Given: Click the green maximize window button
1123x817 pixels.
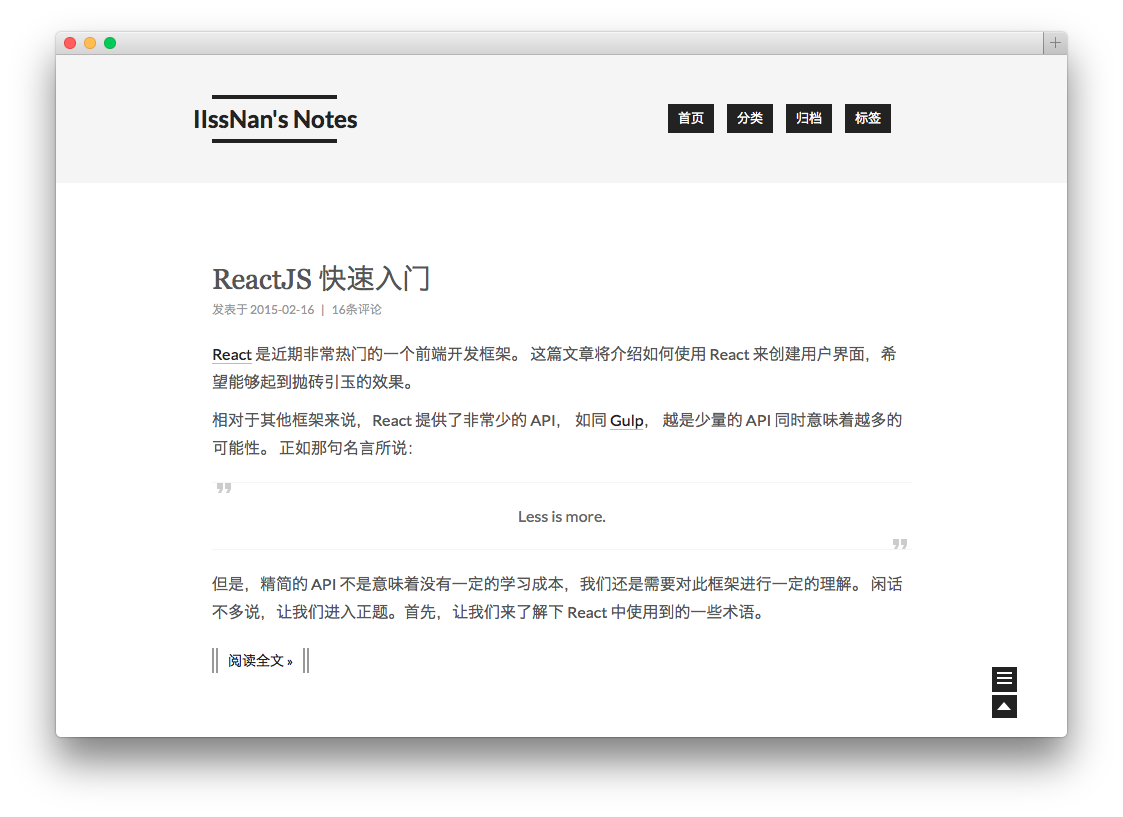Looking at the screenshot, I should 110,43.
